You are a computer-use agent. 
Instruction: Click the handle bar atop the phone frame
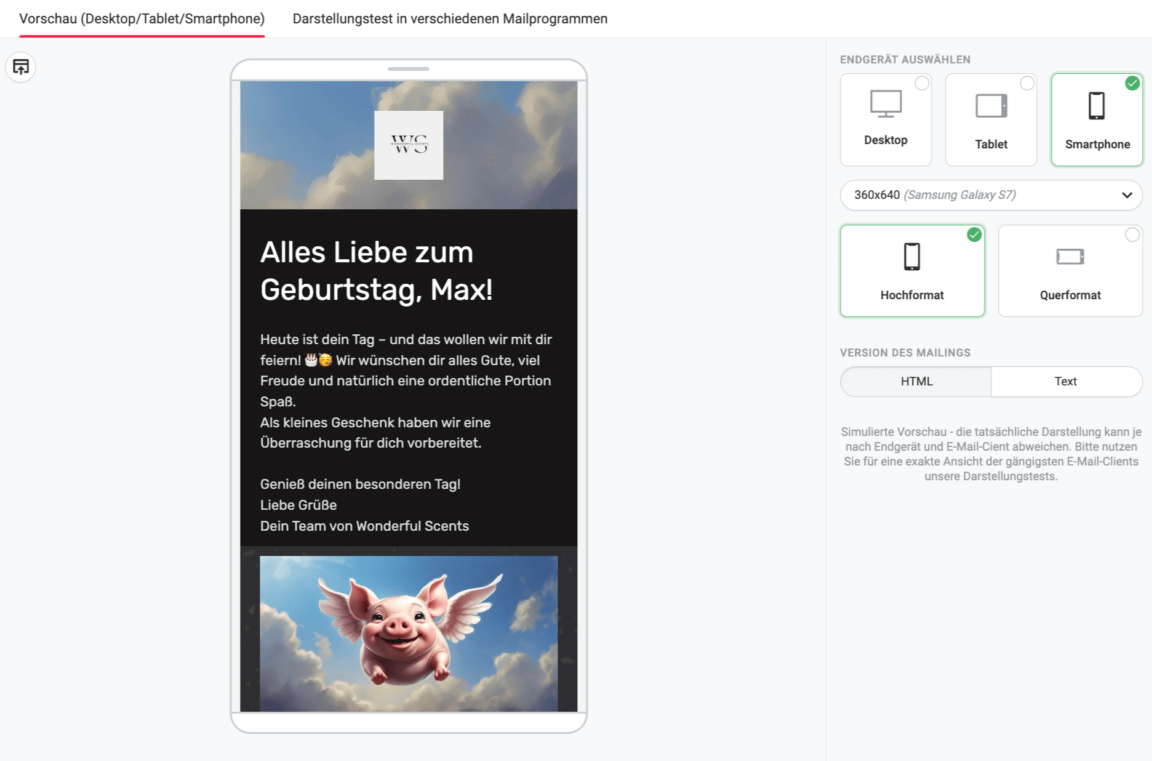click(x=408, y=69)
